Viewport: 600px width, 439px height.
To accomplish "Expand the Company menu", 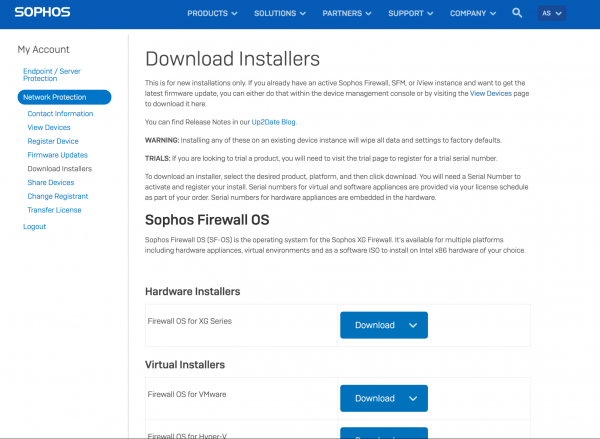I will 478,14.
